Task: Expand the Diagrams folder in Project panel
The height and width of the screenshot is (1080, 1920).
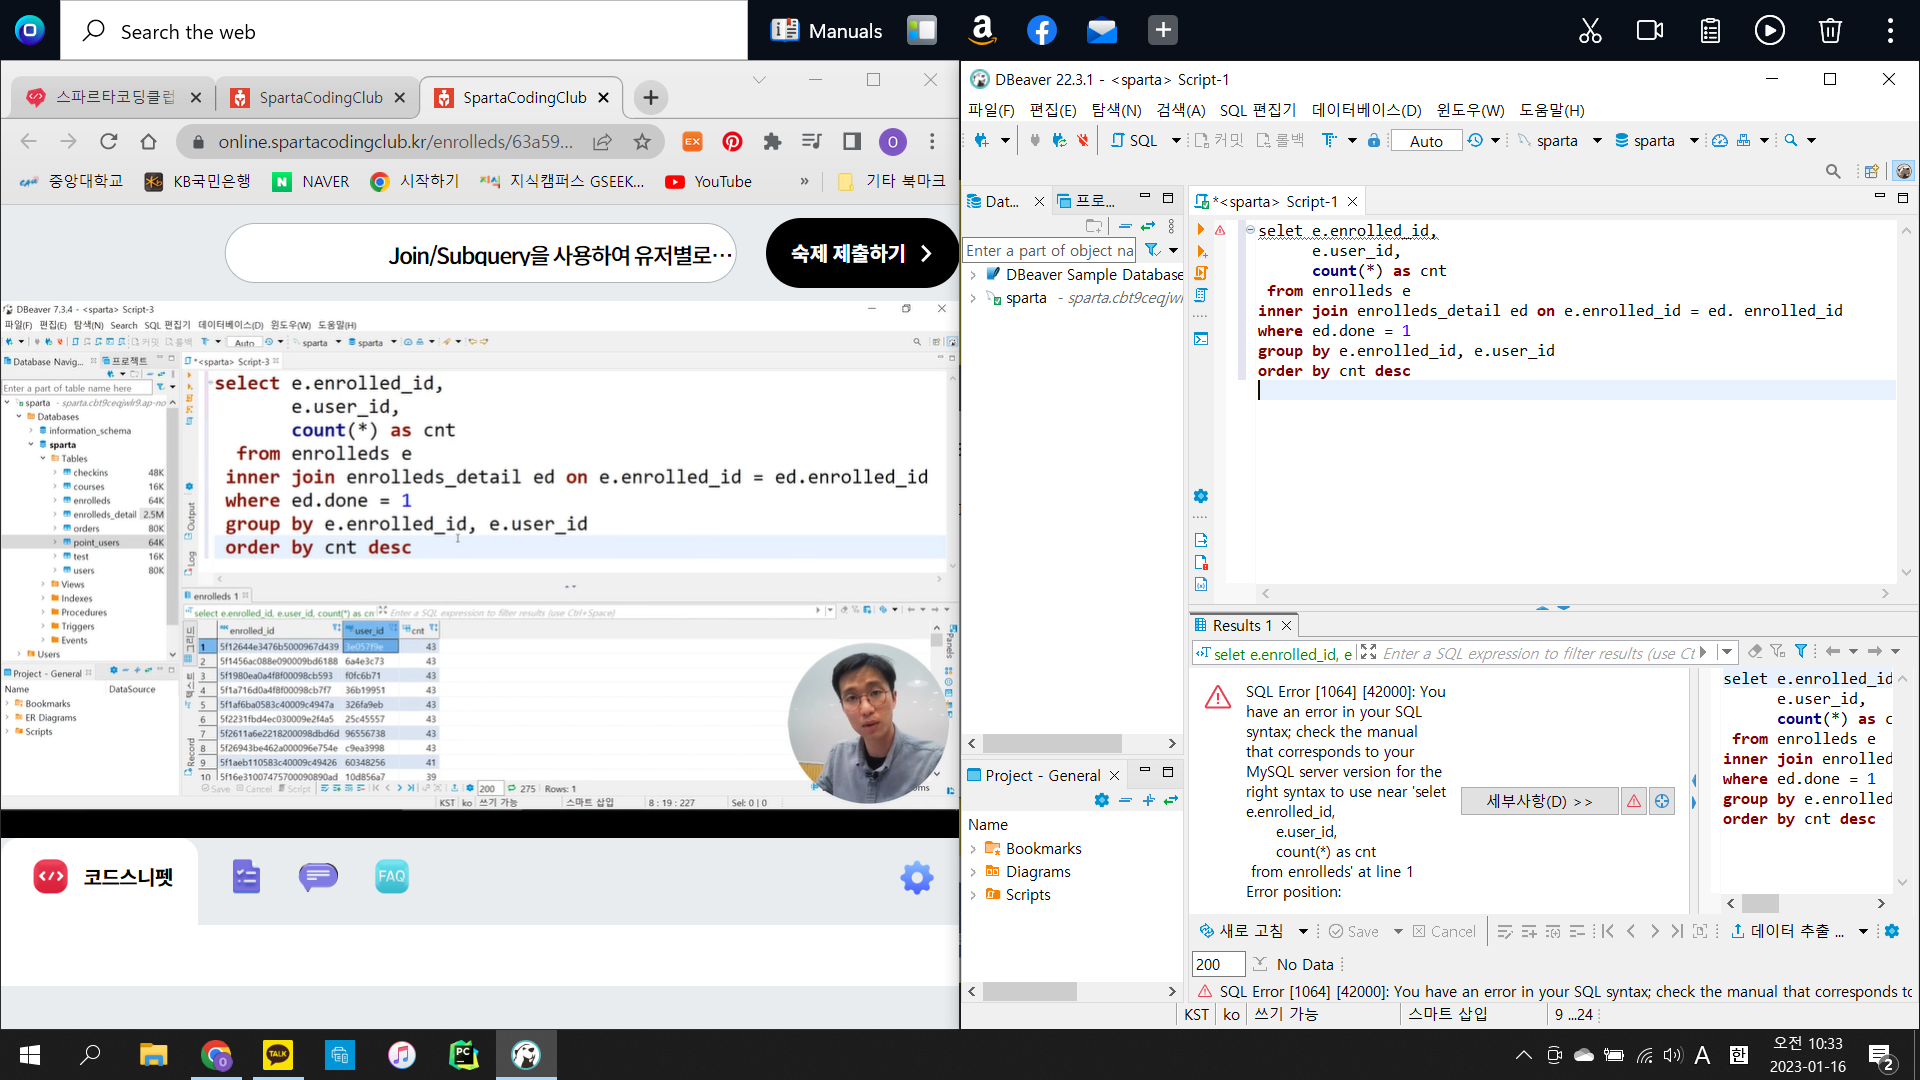Action: 973,872
